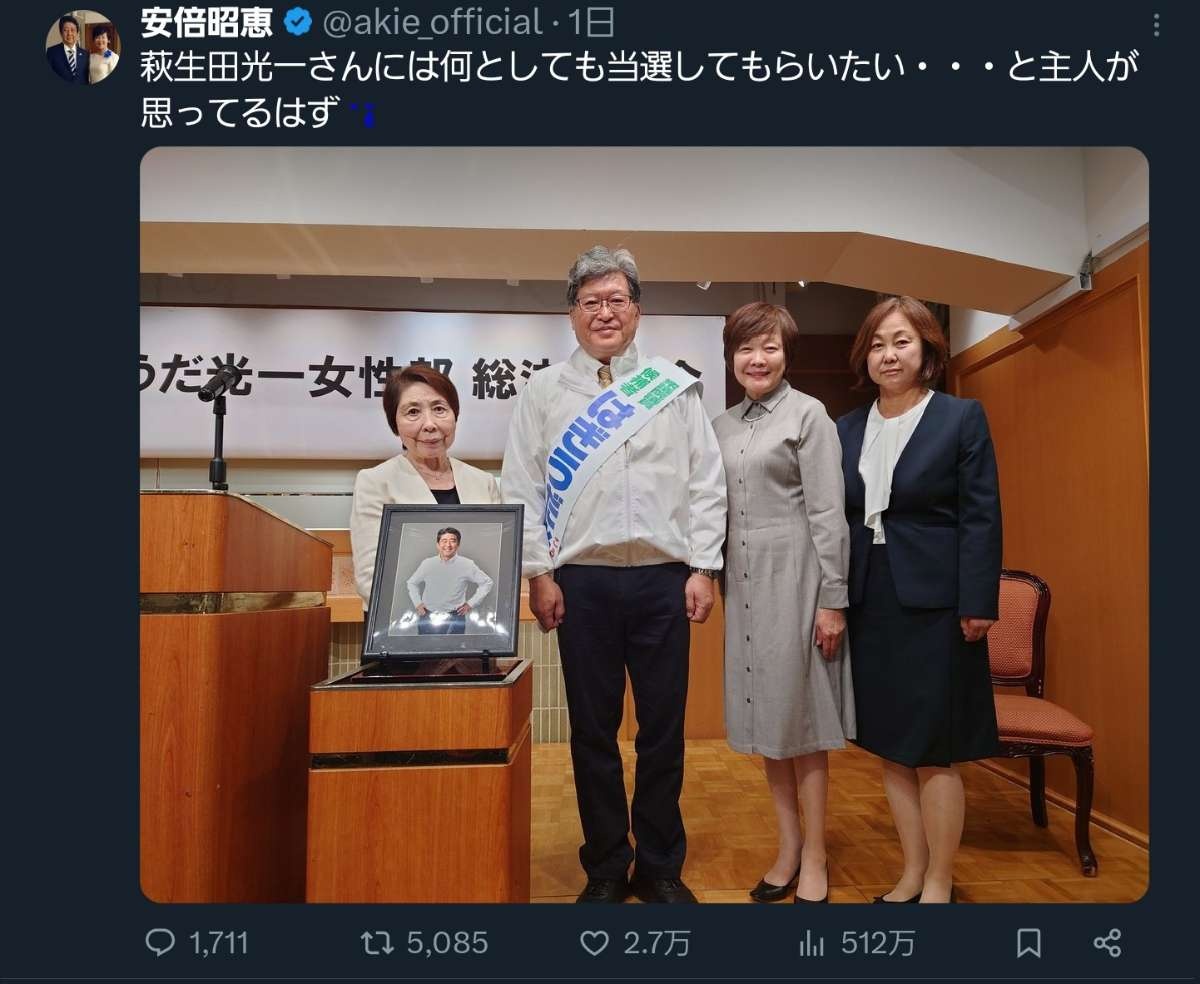Open the author's profile avatar
The image size is (1200, 984).
82,47
